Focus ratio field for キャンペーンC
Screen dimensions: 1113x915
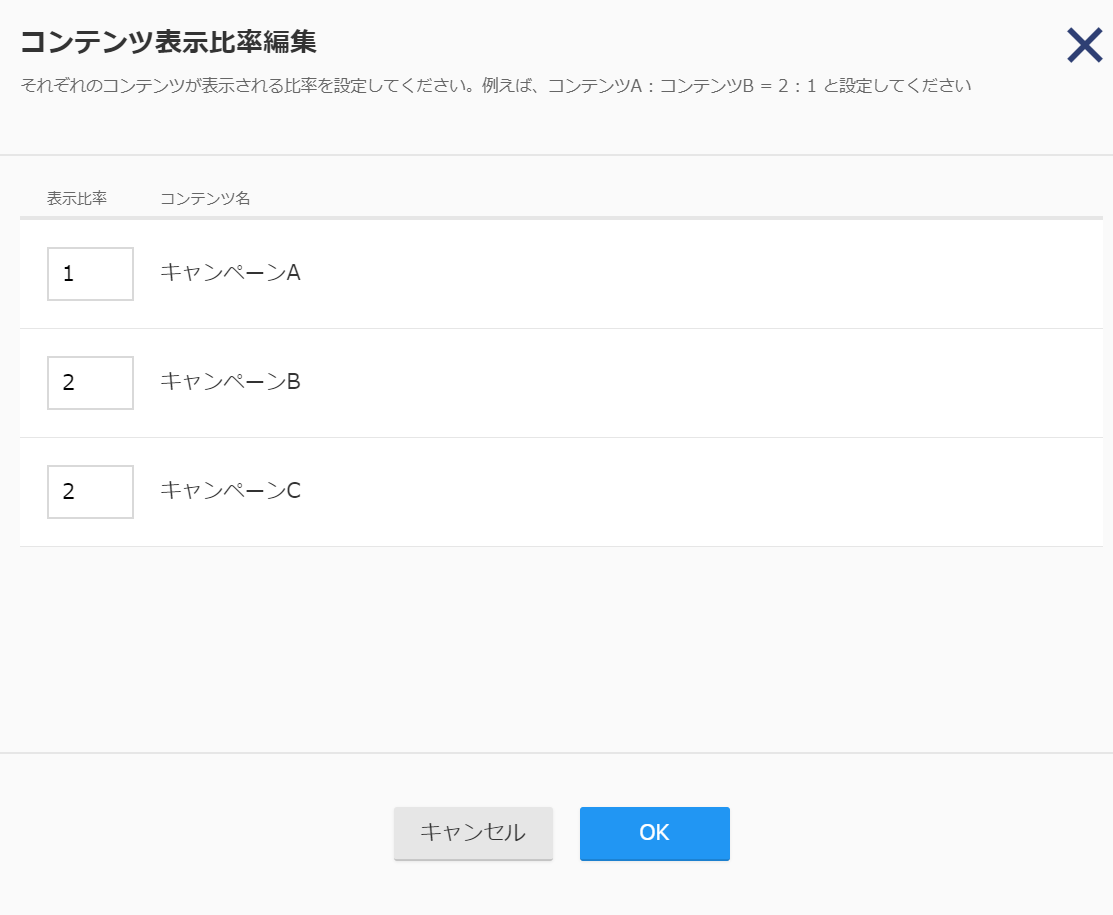(x=90, y=492)
